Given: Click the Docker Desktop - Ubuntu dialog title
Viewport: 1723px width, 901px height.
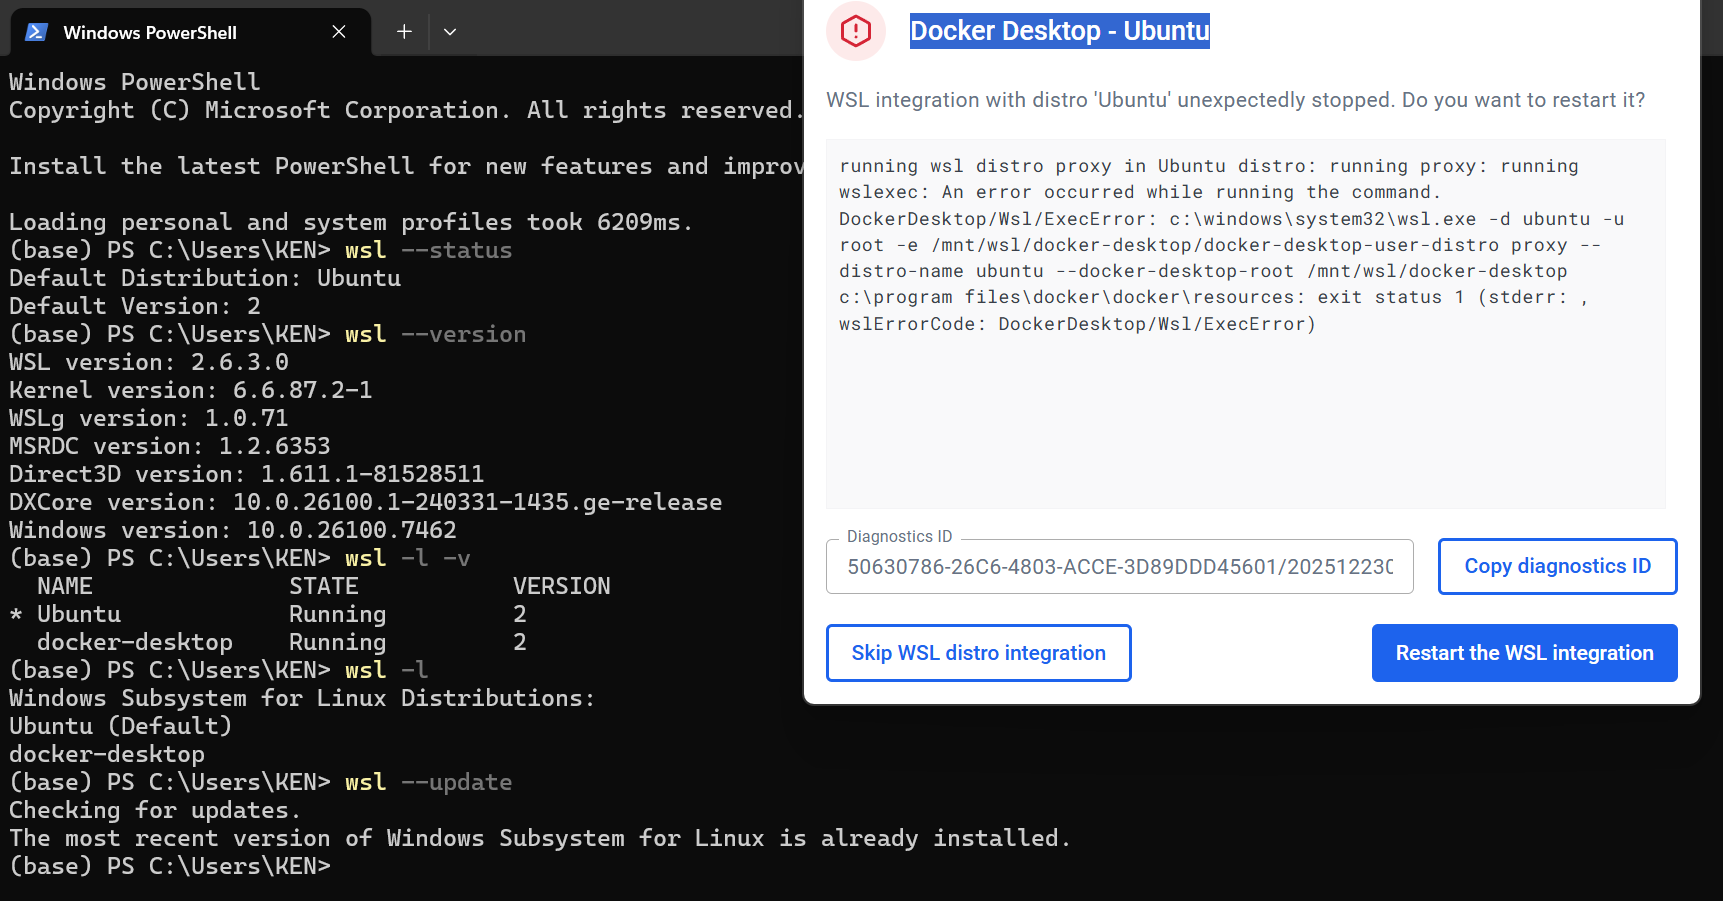Looking at the screenshot, I should 1059,31.
